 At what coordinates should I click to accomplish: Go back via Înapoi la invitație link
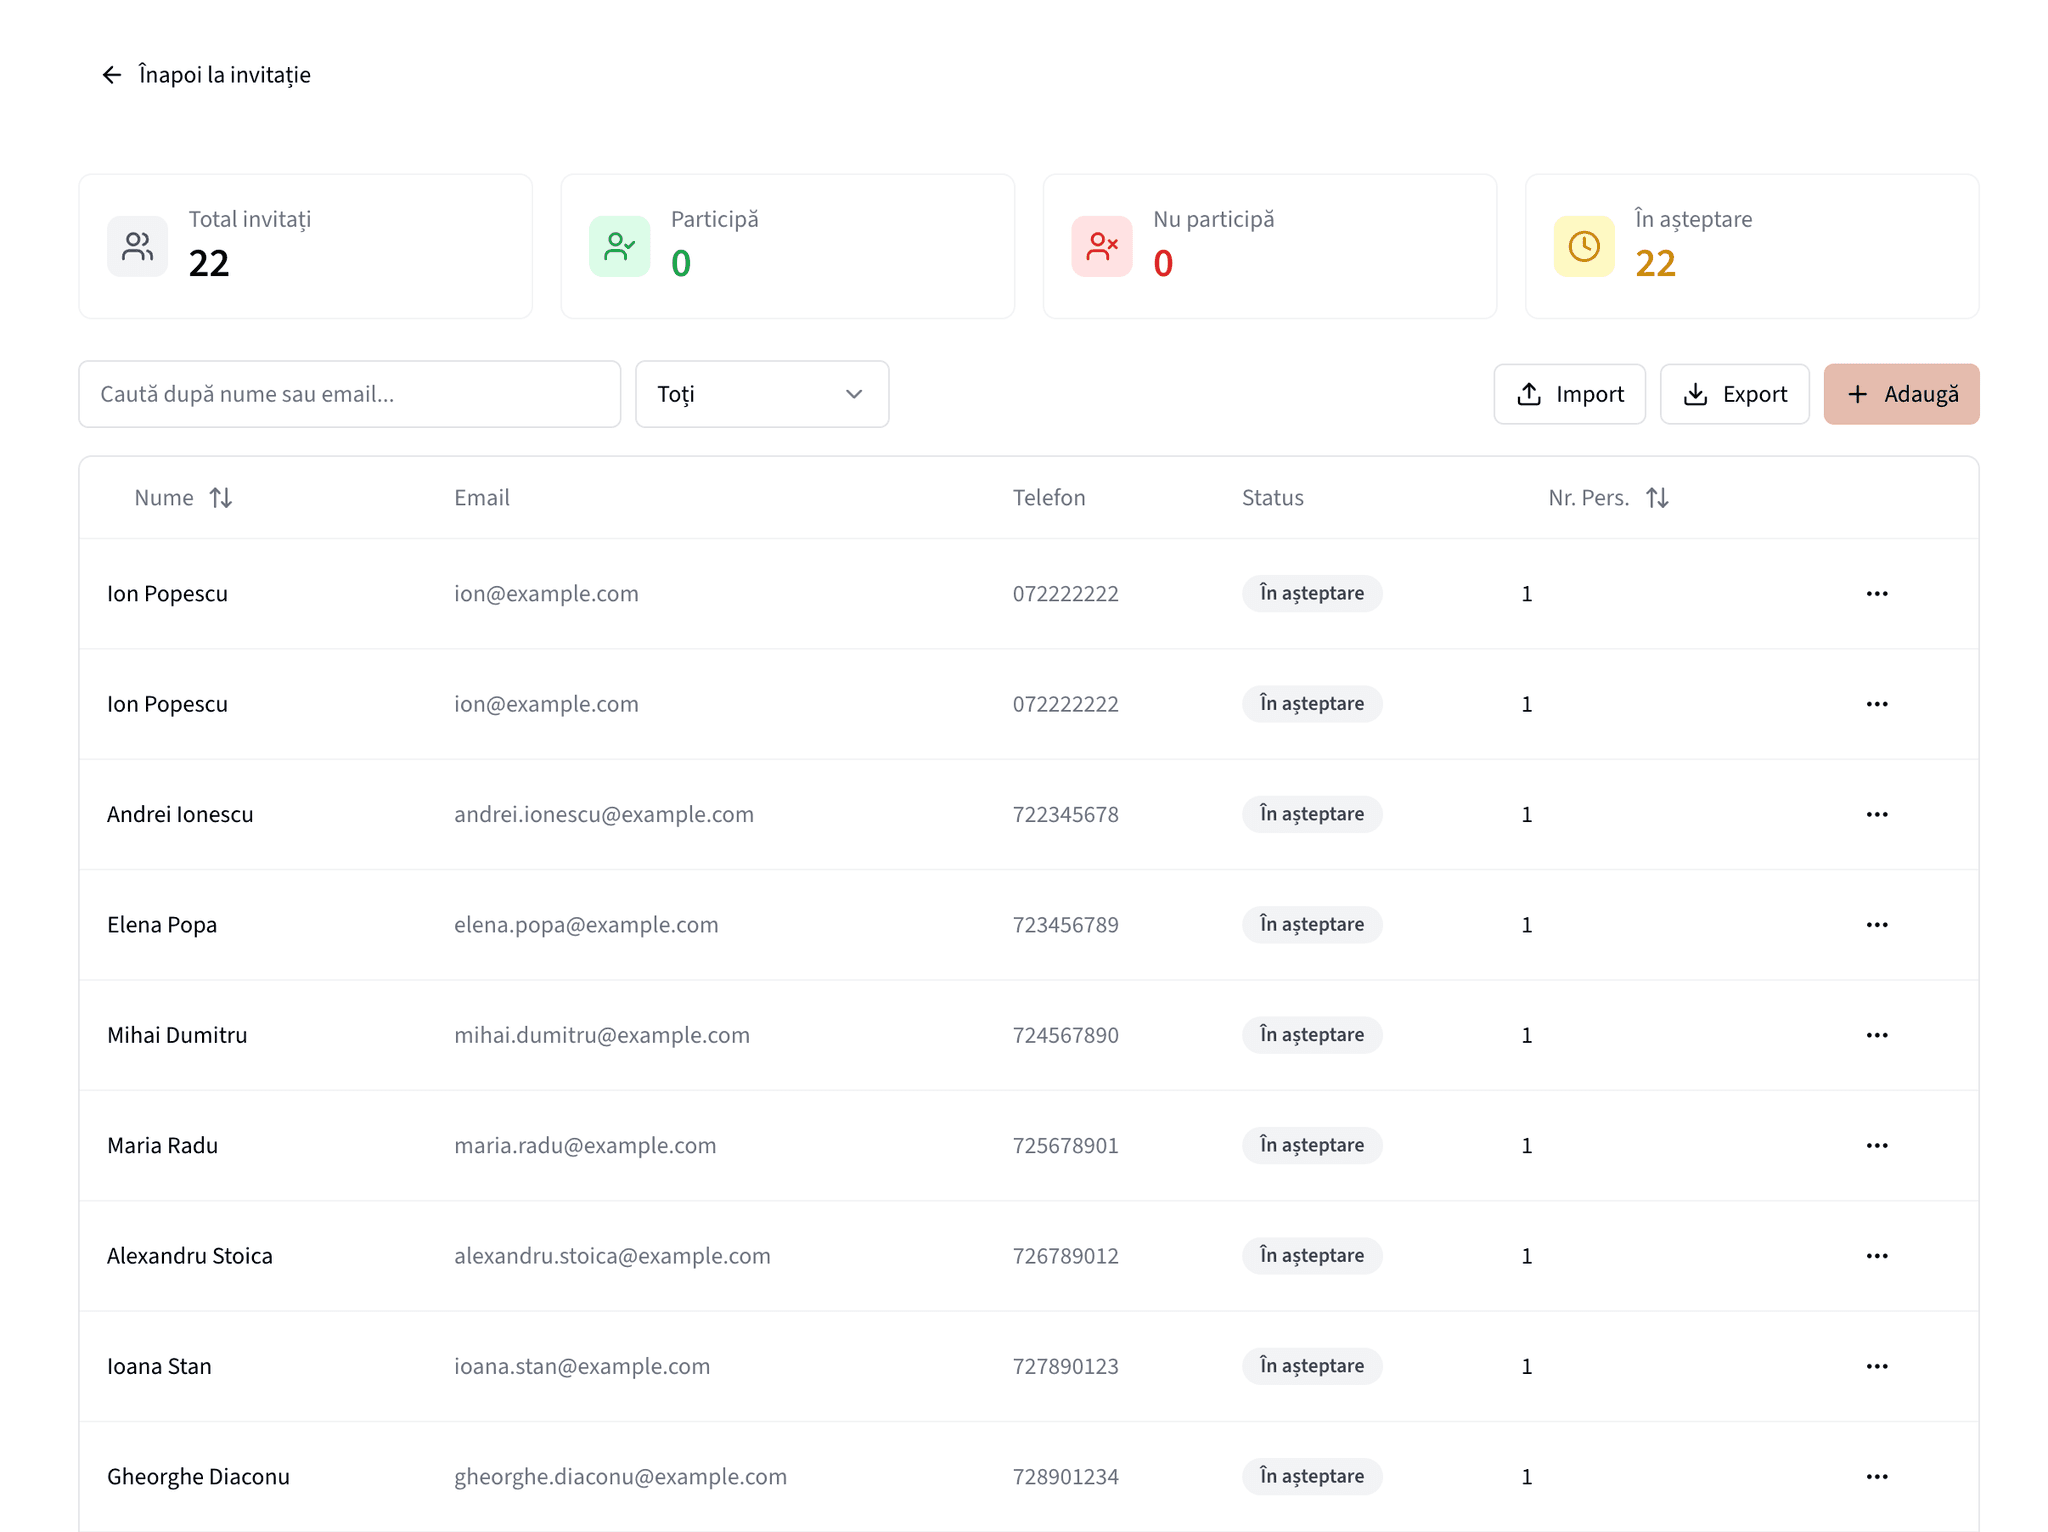[224, 75]
